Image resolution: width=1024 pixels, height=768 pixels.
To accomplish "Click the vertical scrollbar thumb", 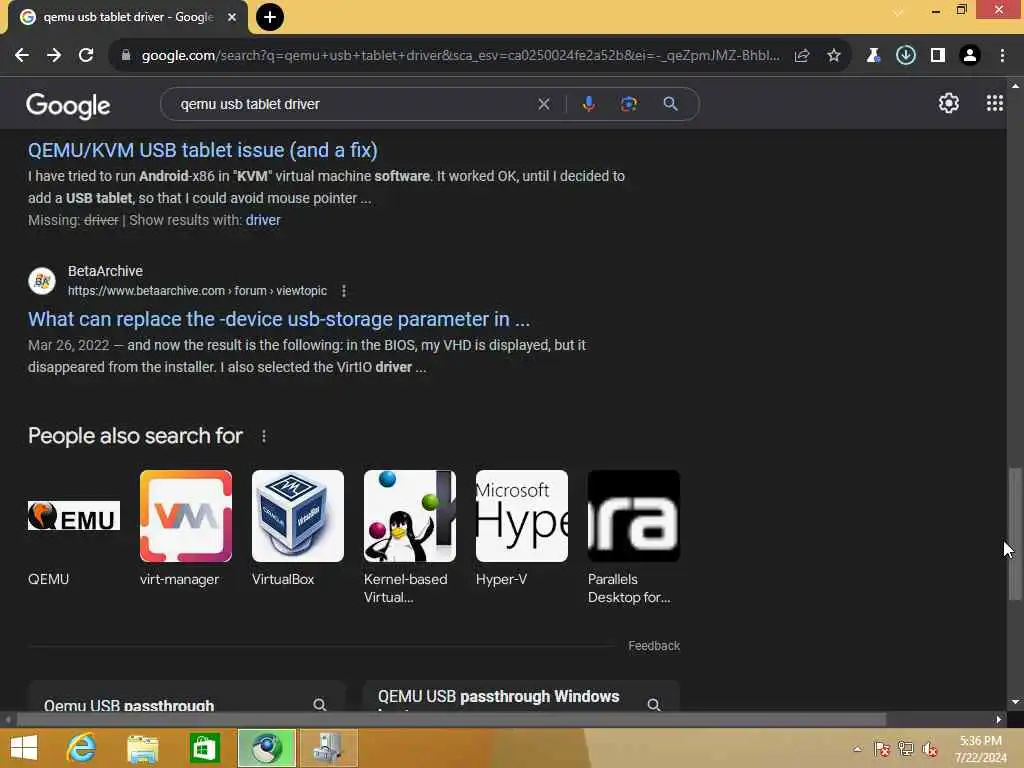I will (x=1014, y=533).
